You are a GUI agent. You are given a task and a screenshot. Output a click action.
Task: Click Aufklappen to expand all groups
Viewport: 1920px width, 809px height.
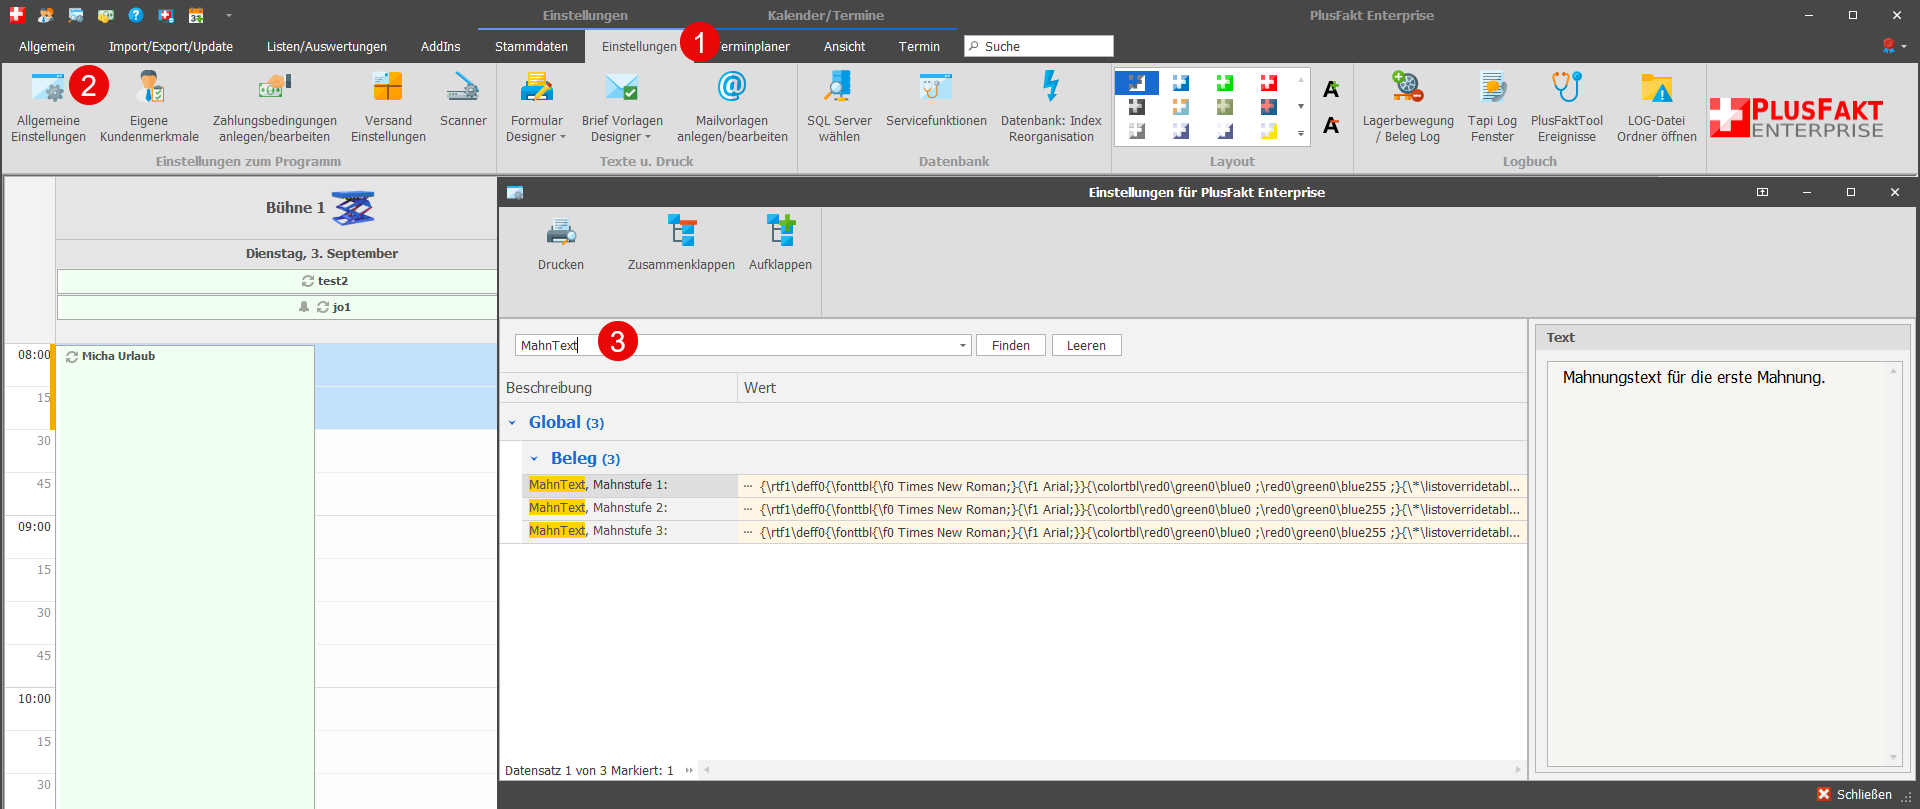780,243
